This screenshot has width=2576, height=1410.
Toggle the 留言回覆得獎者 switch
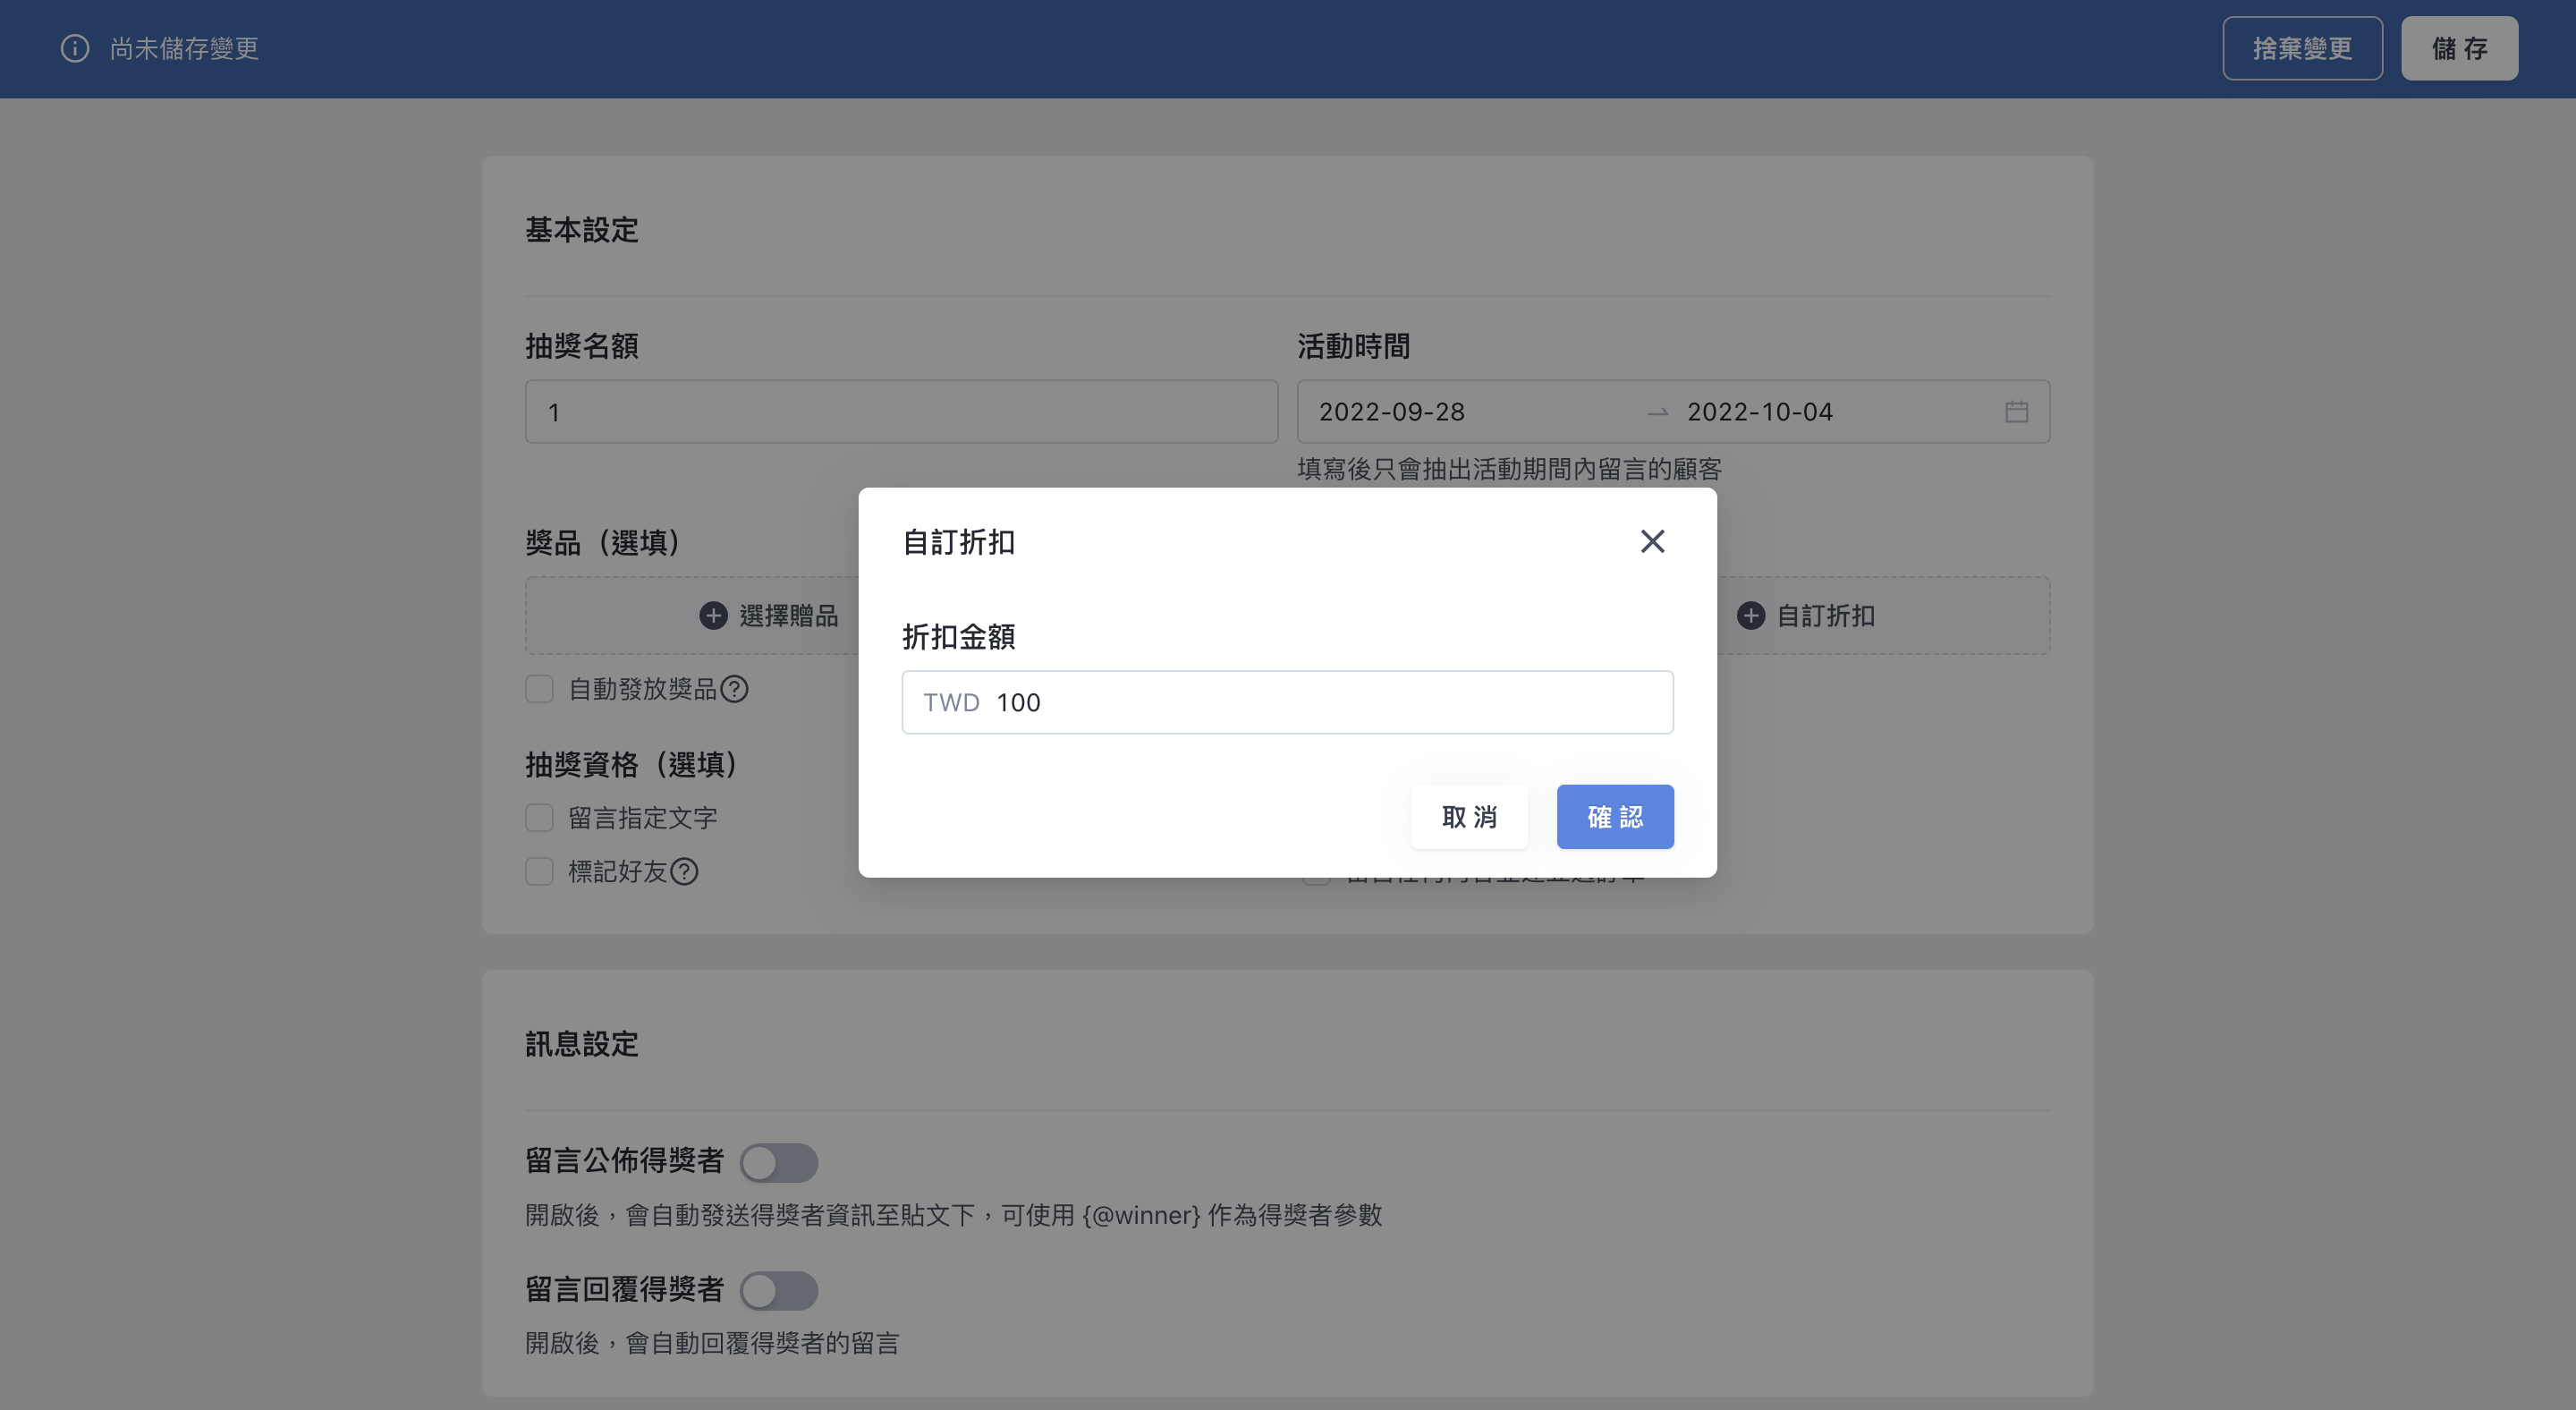coord(778,1291)
